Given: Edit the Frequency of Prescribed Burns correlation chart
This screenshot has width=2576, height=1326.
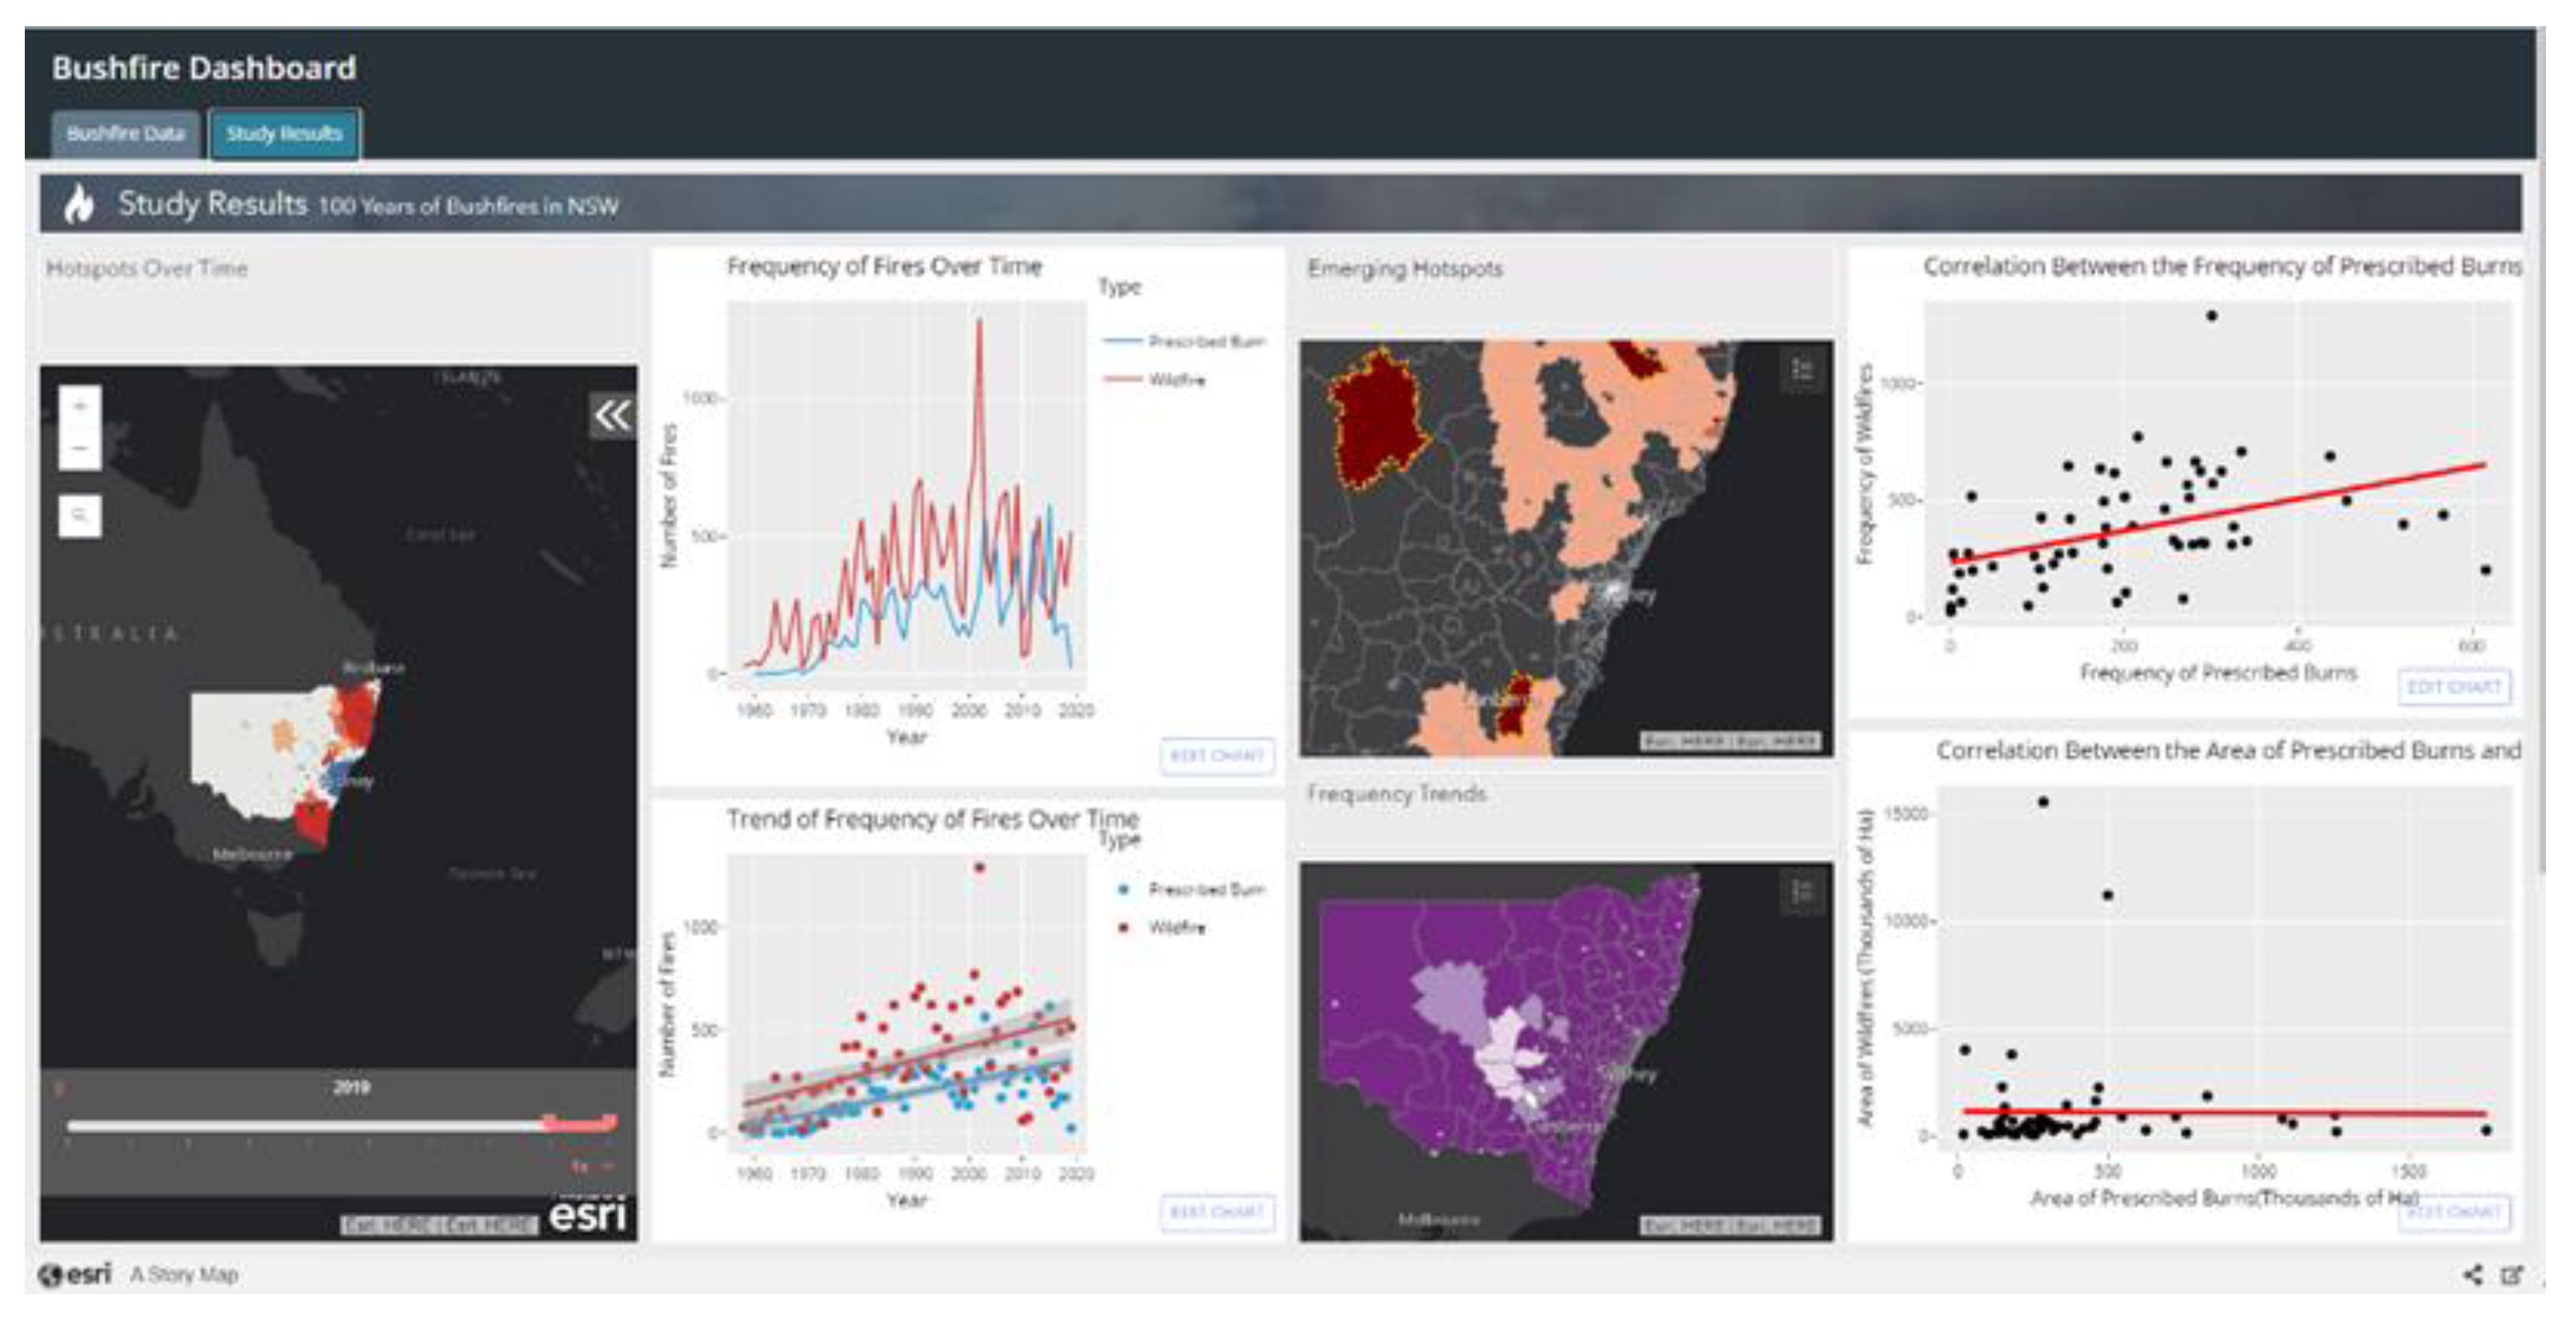Looking at the screenshot, I should point(2454,687).
